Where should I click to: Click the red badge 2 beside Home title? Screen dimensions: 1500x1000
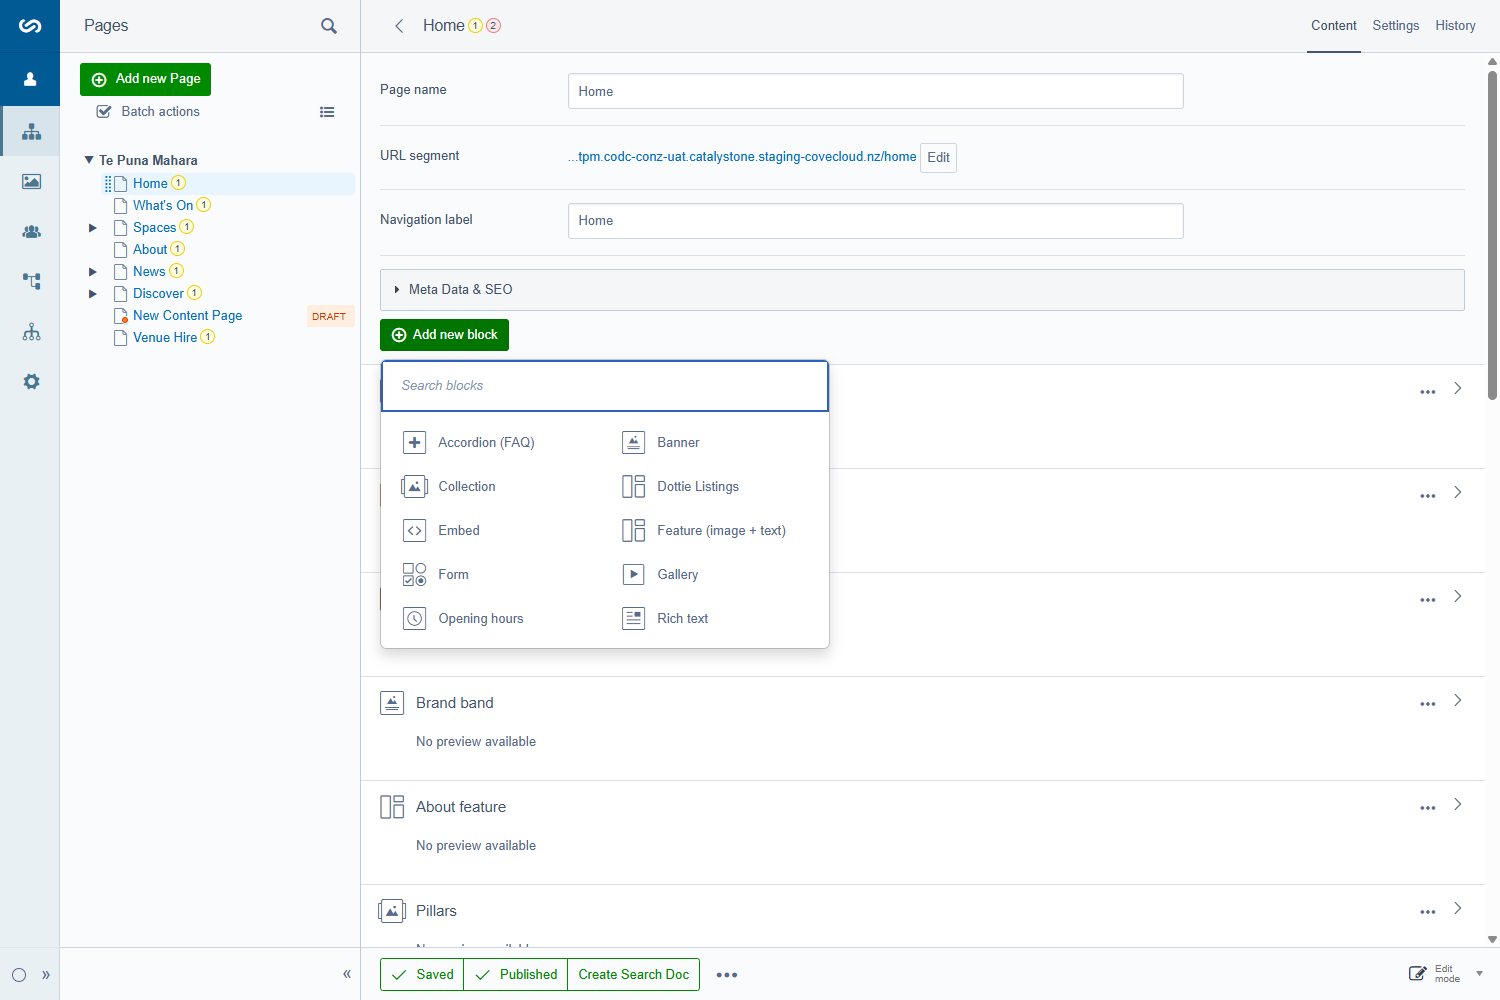493,26
